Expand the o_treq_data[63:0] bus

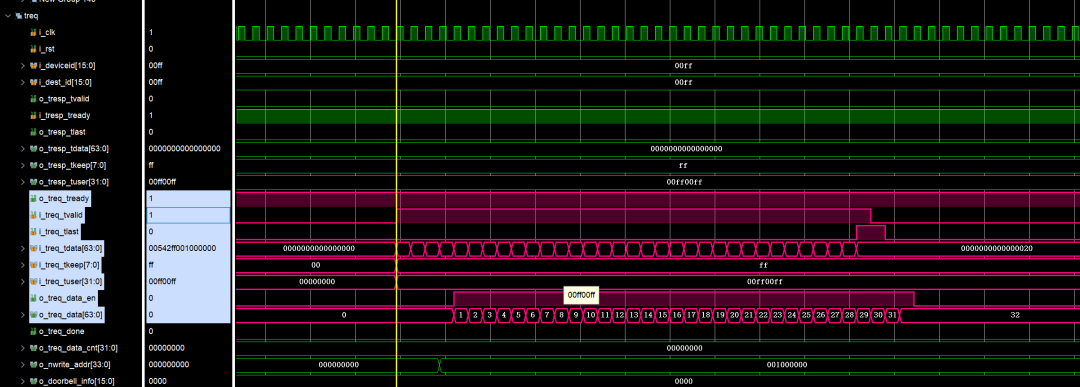[23, 315]
